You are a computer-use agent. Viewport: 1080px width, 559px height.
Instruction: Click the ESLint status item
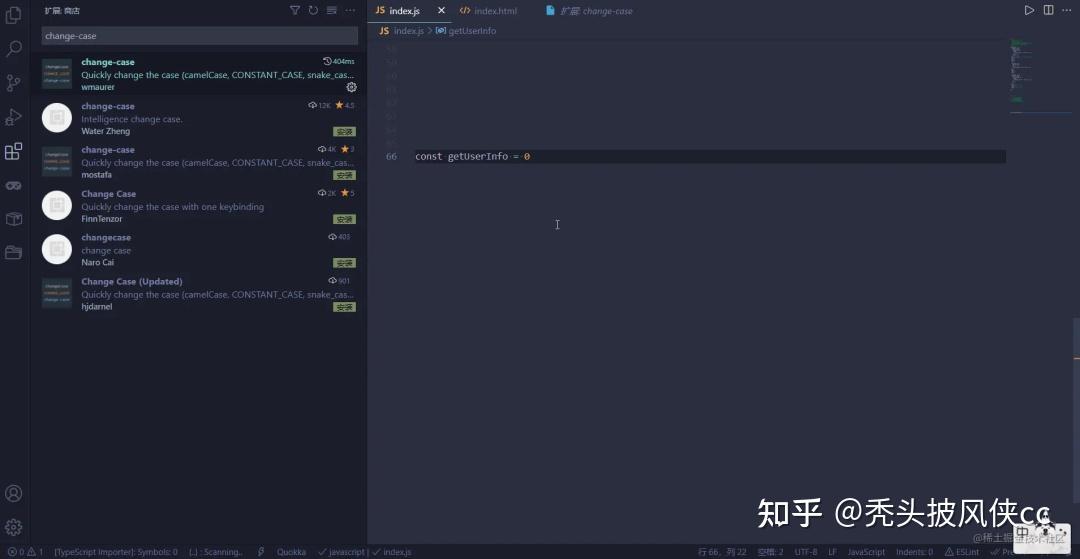click(x=962, y=552)
